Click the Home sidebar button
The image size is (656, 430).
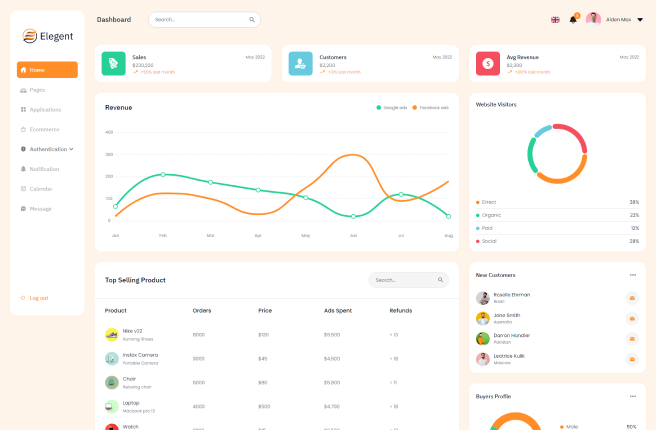pyautogui.click(x=47, y=70)
